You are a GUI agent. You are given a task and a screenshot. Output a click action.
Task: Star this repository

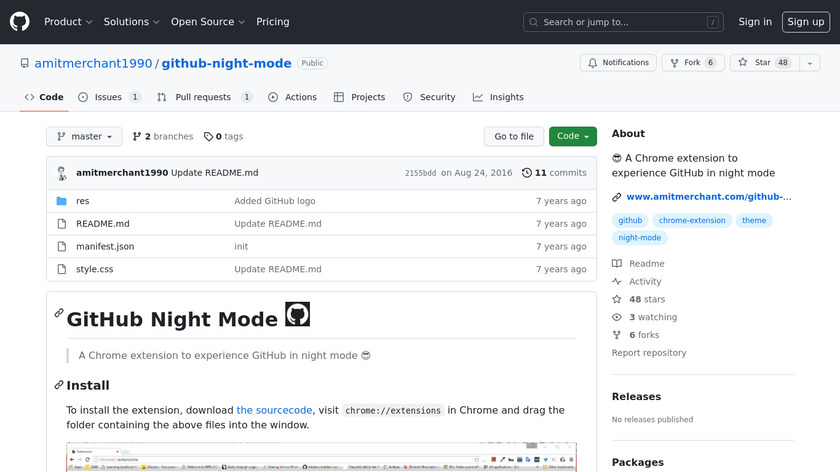pyautogui.click(x=755, y=63)
